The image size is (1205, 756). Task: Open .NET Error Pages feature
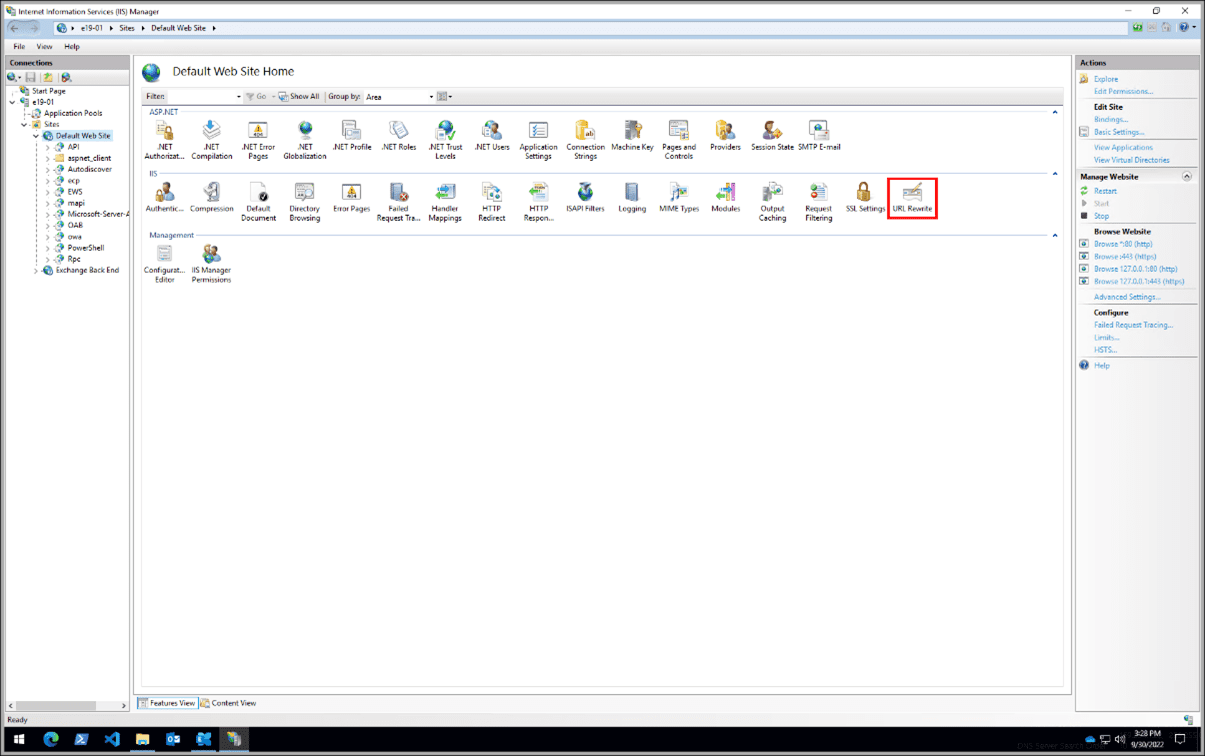click(x=258, y=140)
